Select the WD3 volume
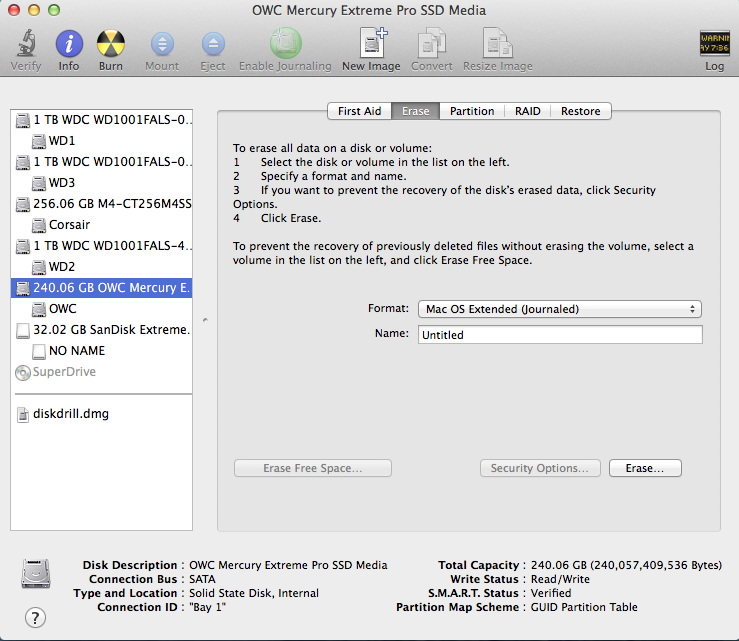 pos(101,183)
